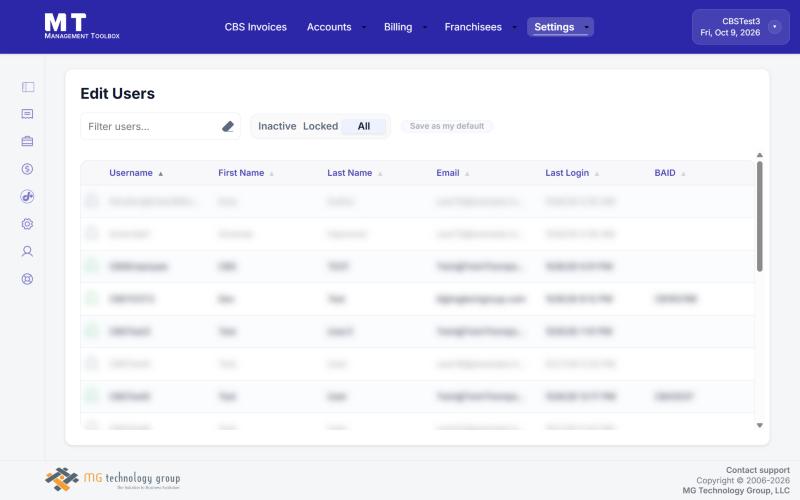
Task: Open the CBSTest3 user dropdown
Action: pos(774,27)
